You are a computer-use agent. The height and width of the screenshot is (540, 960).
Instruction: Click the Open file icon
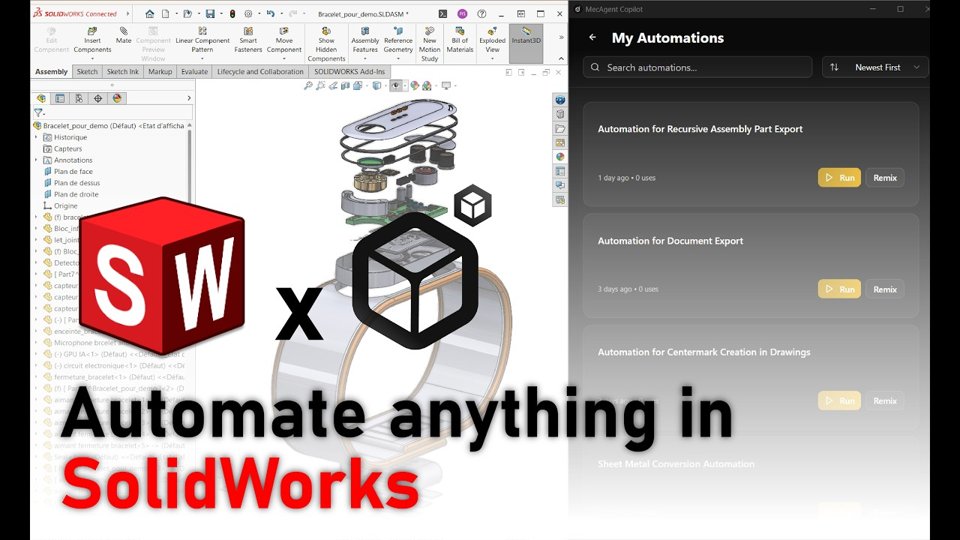187,13
